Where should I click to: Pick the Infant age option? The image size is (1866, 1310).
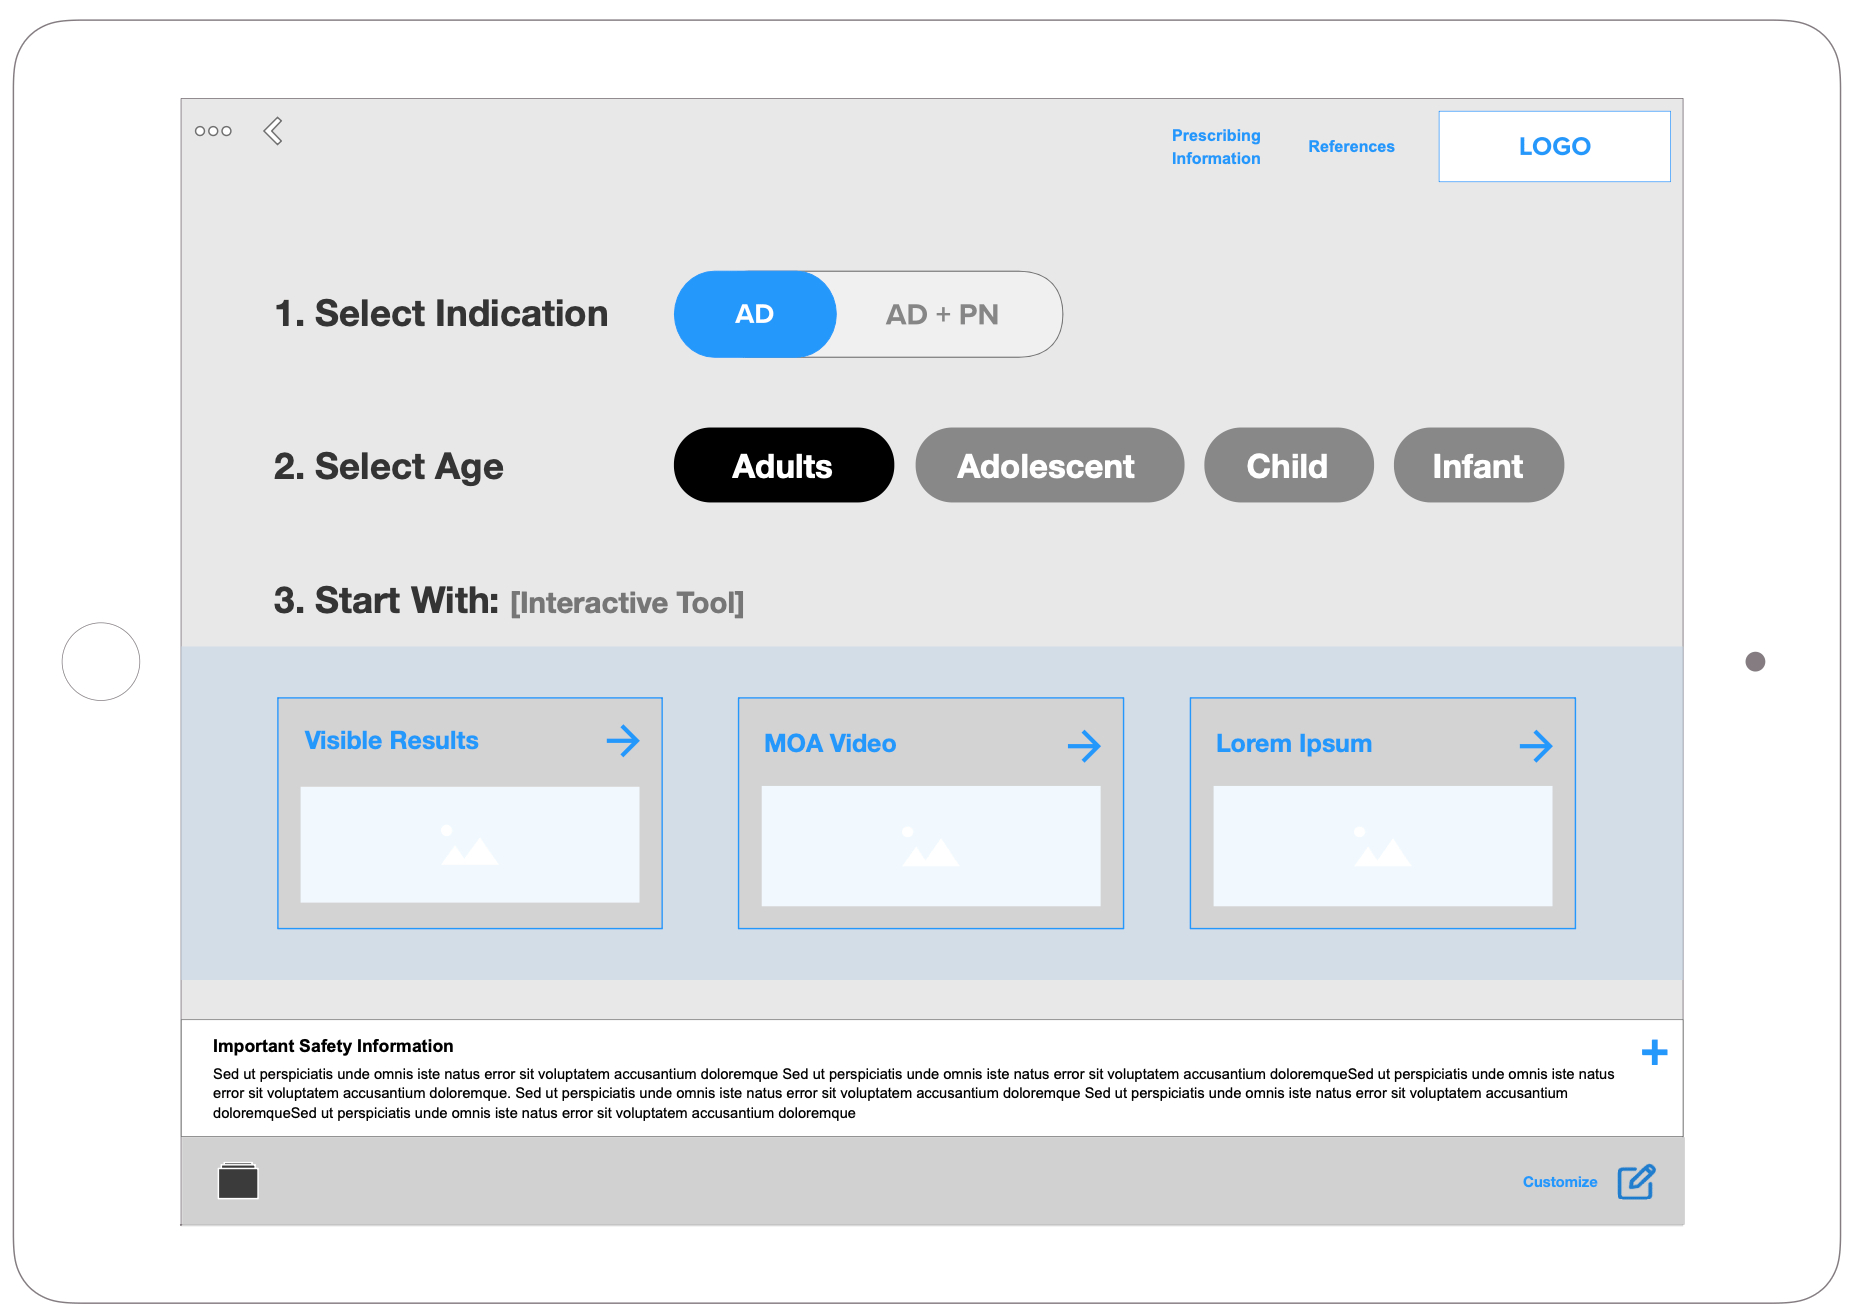tap(1477, 466)
